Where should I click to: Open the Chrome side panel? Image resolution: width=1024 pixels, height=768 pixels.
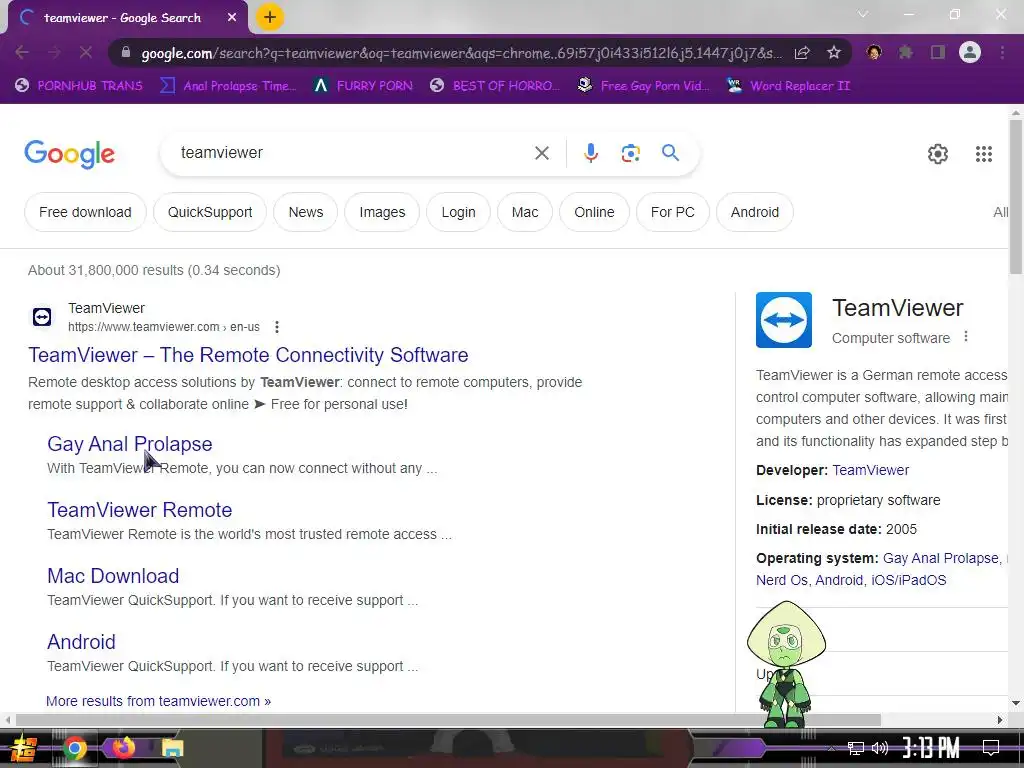(x=938, y=52)
